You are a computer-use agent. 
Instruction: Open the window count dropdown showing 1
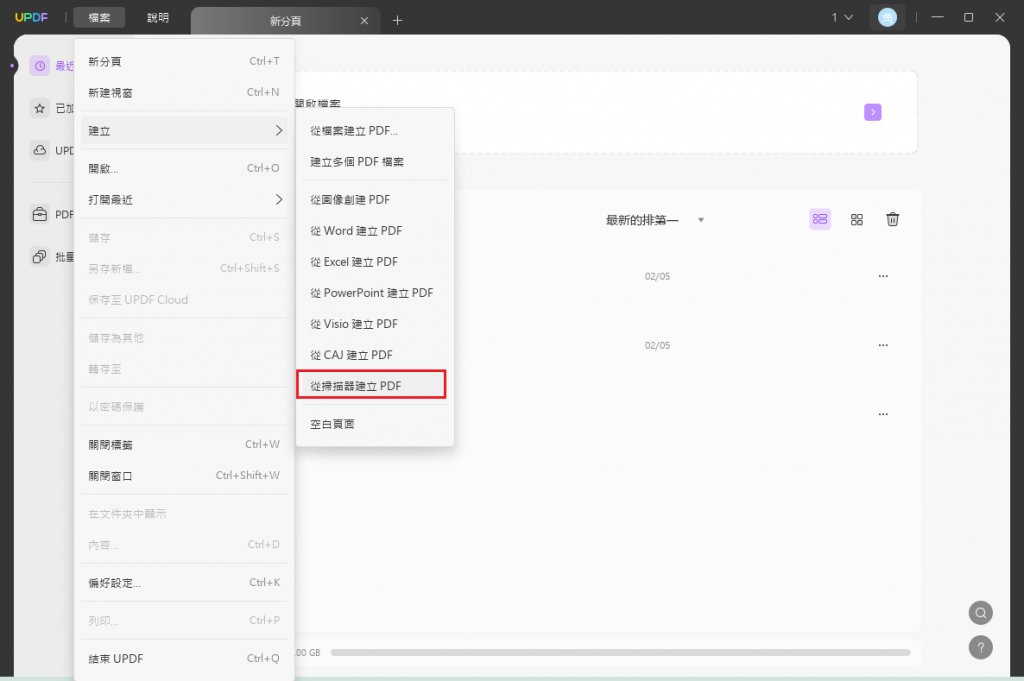[842, 18]
